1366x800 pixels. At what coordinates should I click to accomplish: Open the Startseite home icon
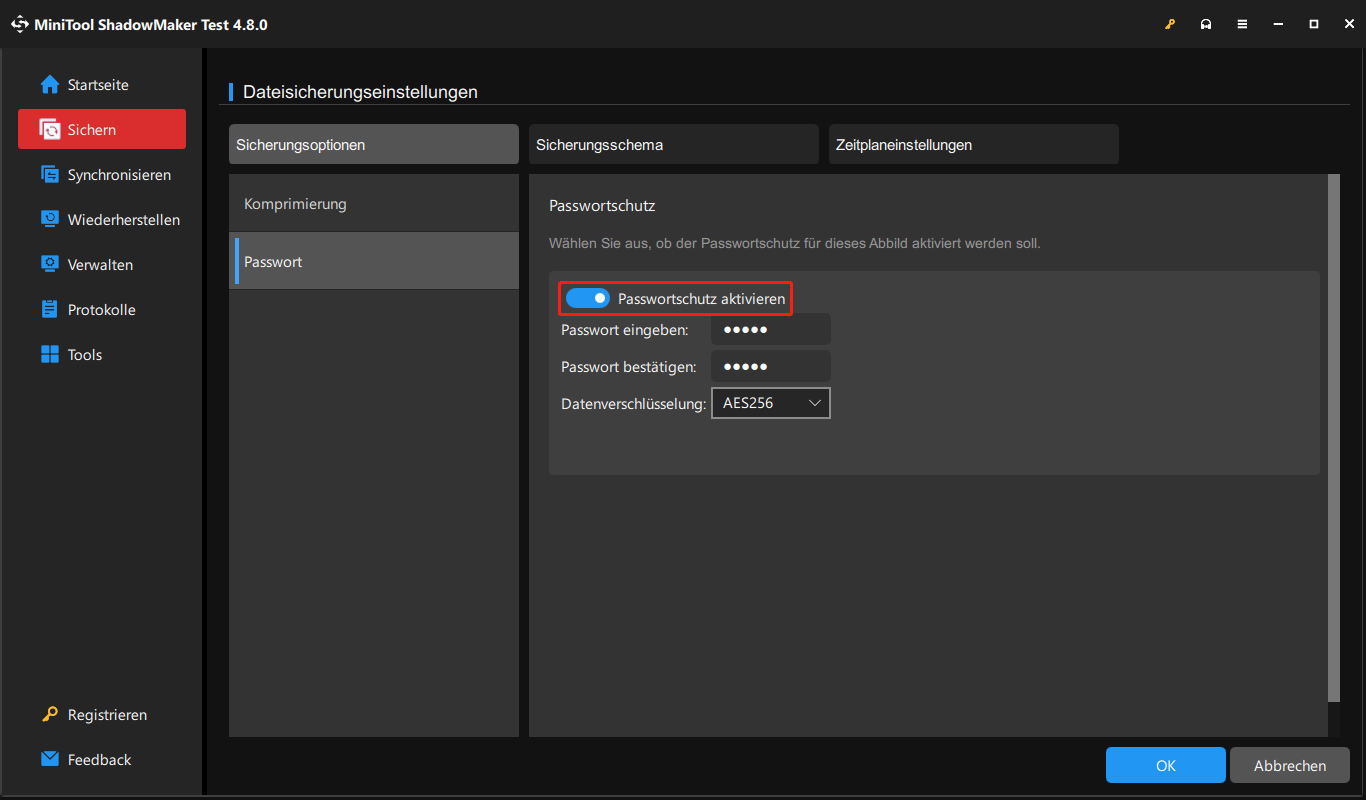pyautogui.click(x=50, y=84)
